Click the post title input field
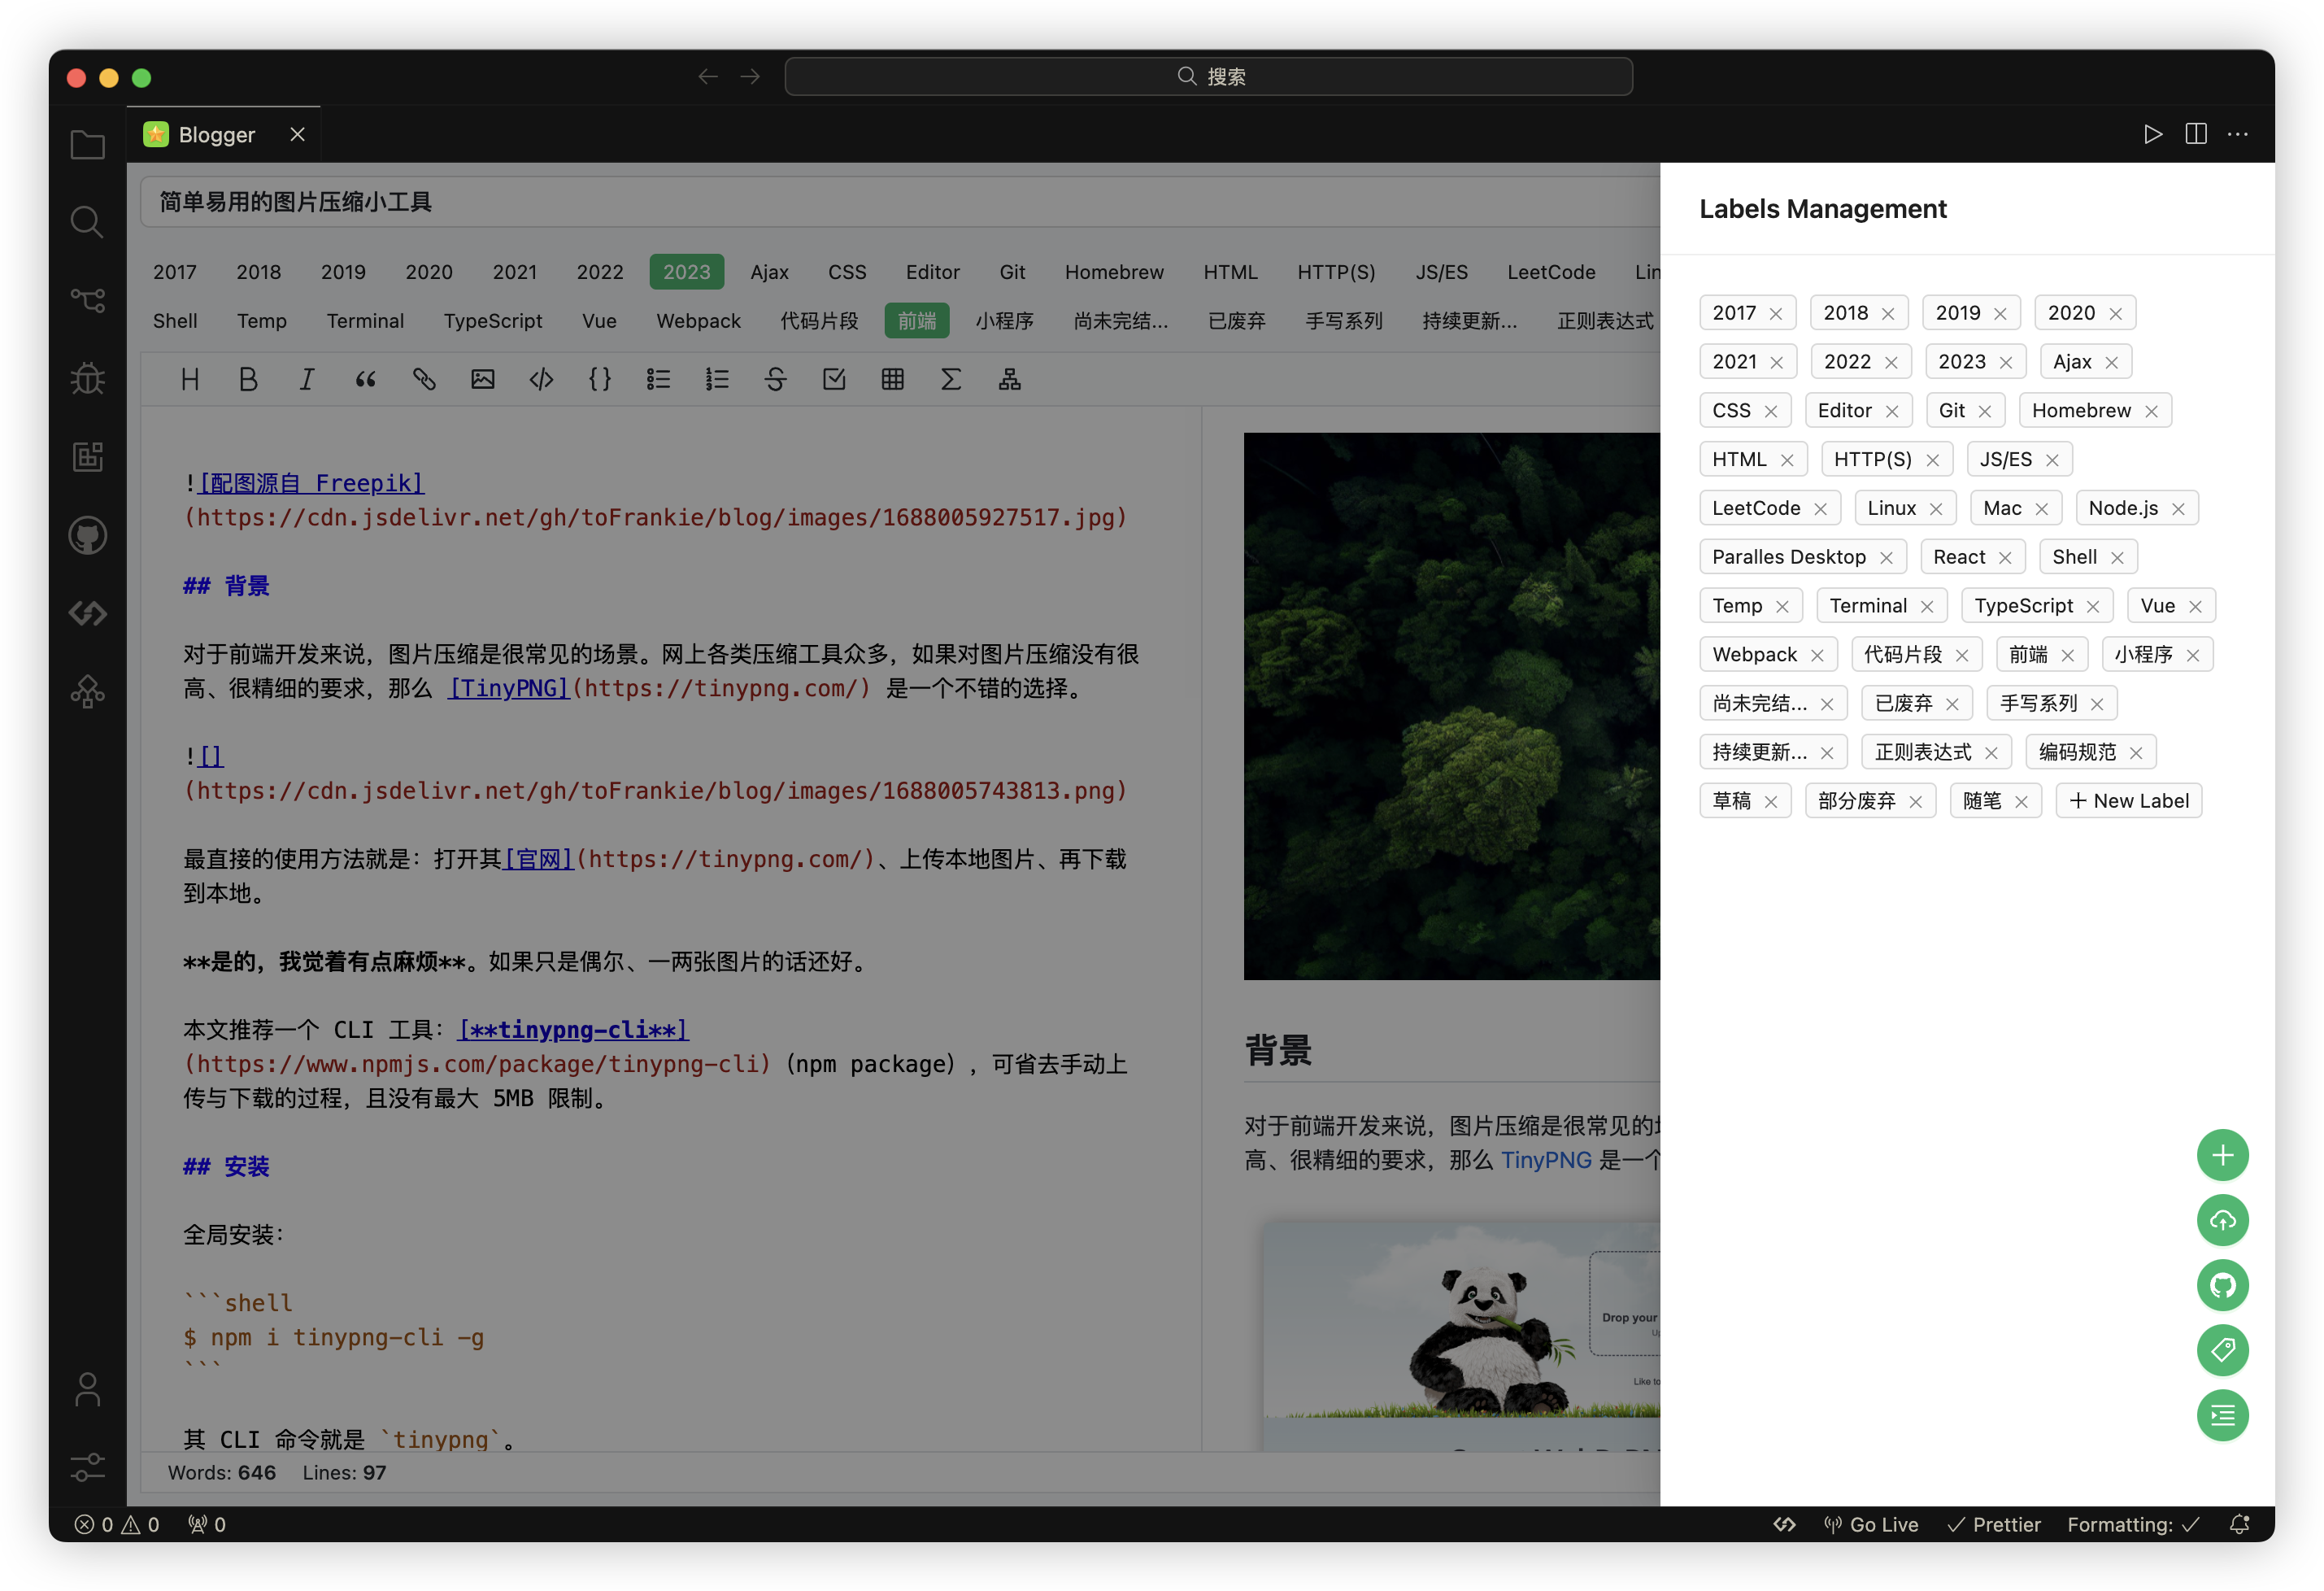The height and width of the screenshot is (1591, 2324). pos(900,202)
